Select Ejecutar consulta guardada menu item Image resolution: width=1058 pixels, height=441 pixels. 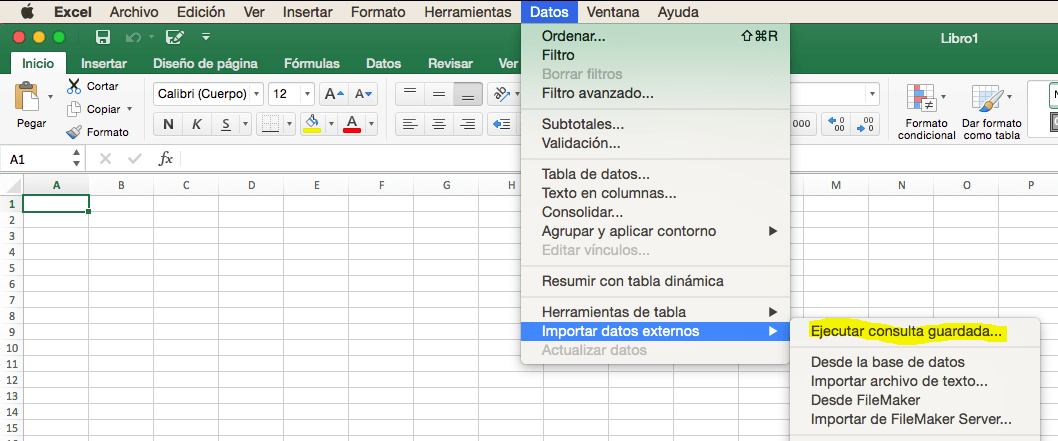point(907,331)
